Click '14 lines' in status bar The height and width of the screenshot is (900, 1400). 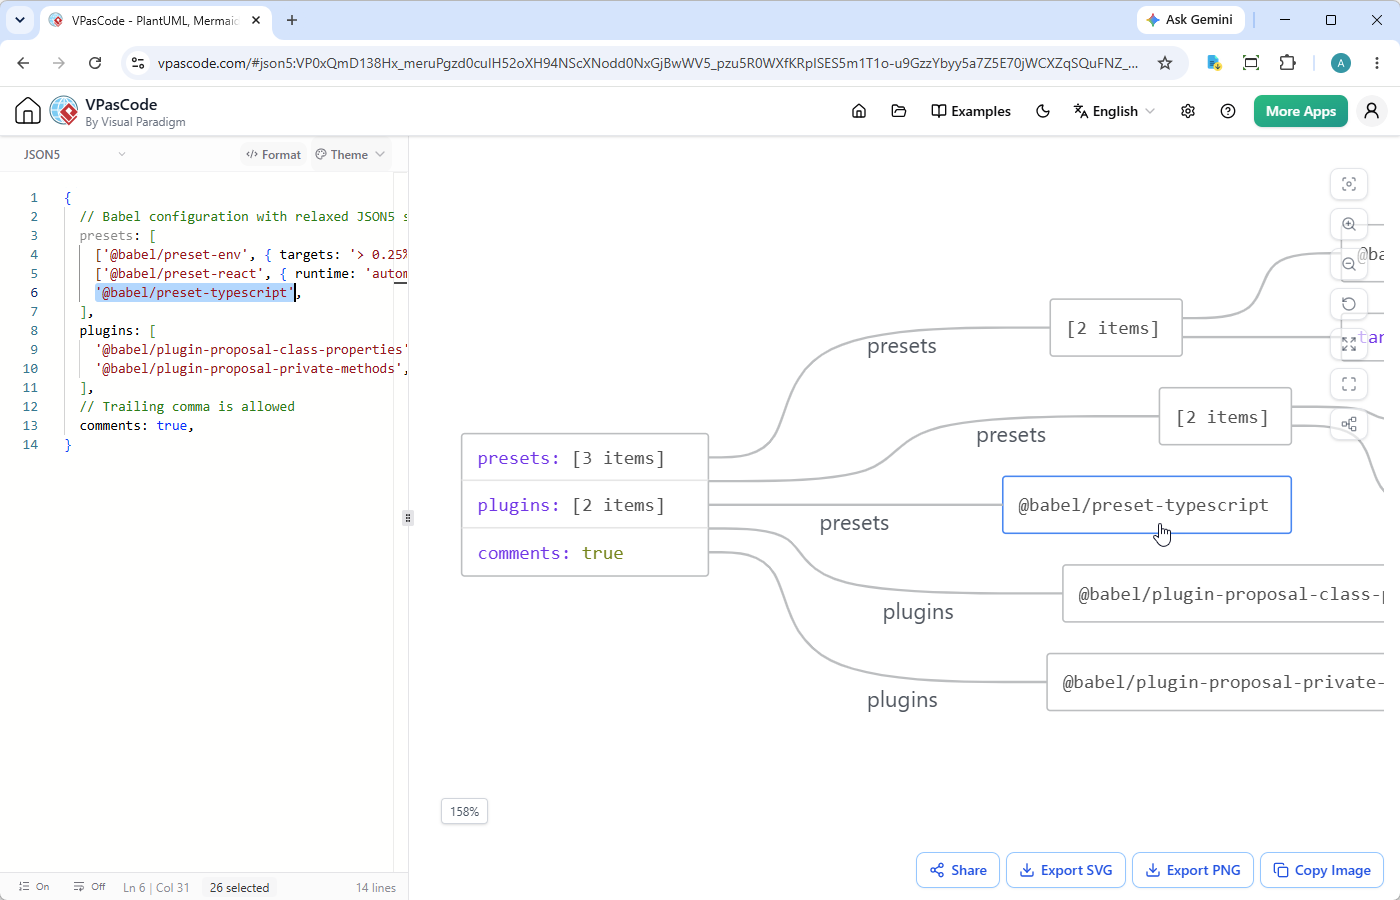(x=376, y=887)
